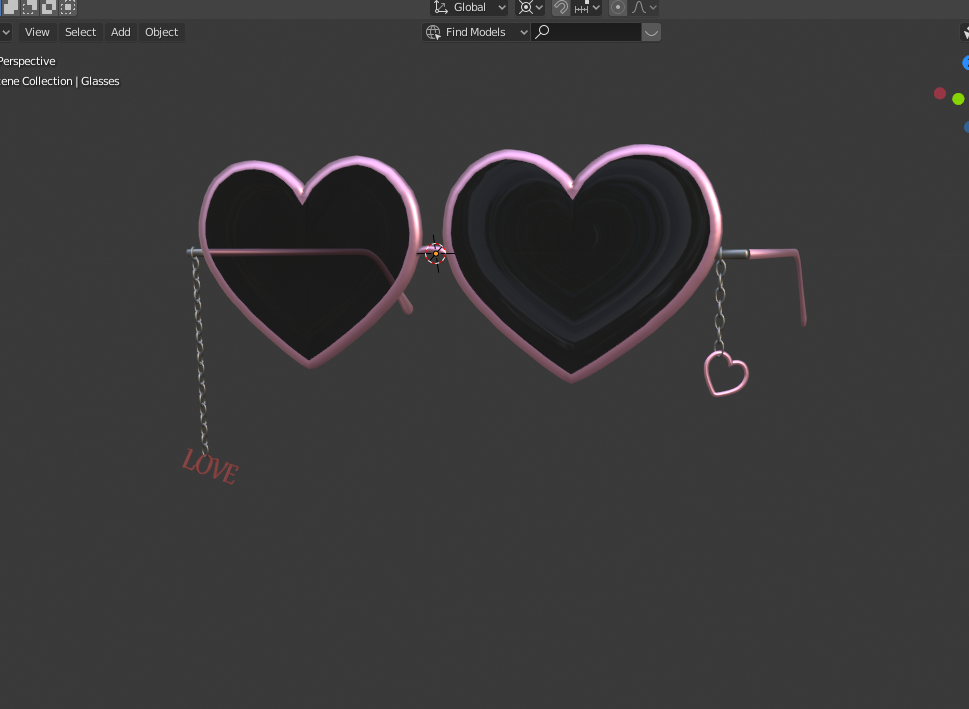Viewport: 969px width, 709px height.
Task: Click the Find Models globe icon
Action: click(x=431, y=31)
